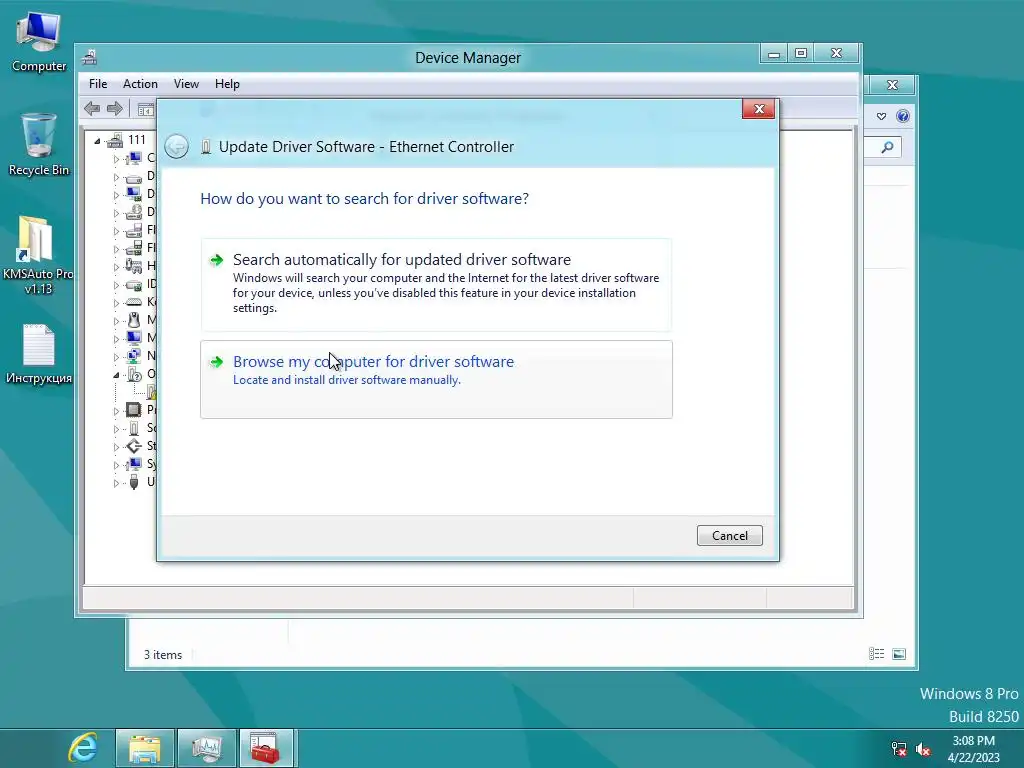Switch to the red toolbox taskbar icon
The width and height of the screenshot is (1024, 768).
(x=266, y=748)
